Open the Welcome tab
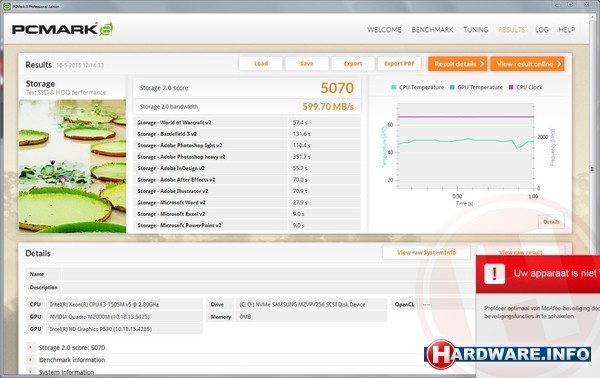This screenshot has height=378, width=600. tap(384, 29)
